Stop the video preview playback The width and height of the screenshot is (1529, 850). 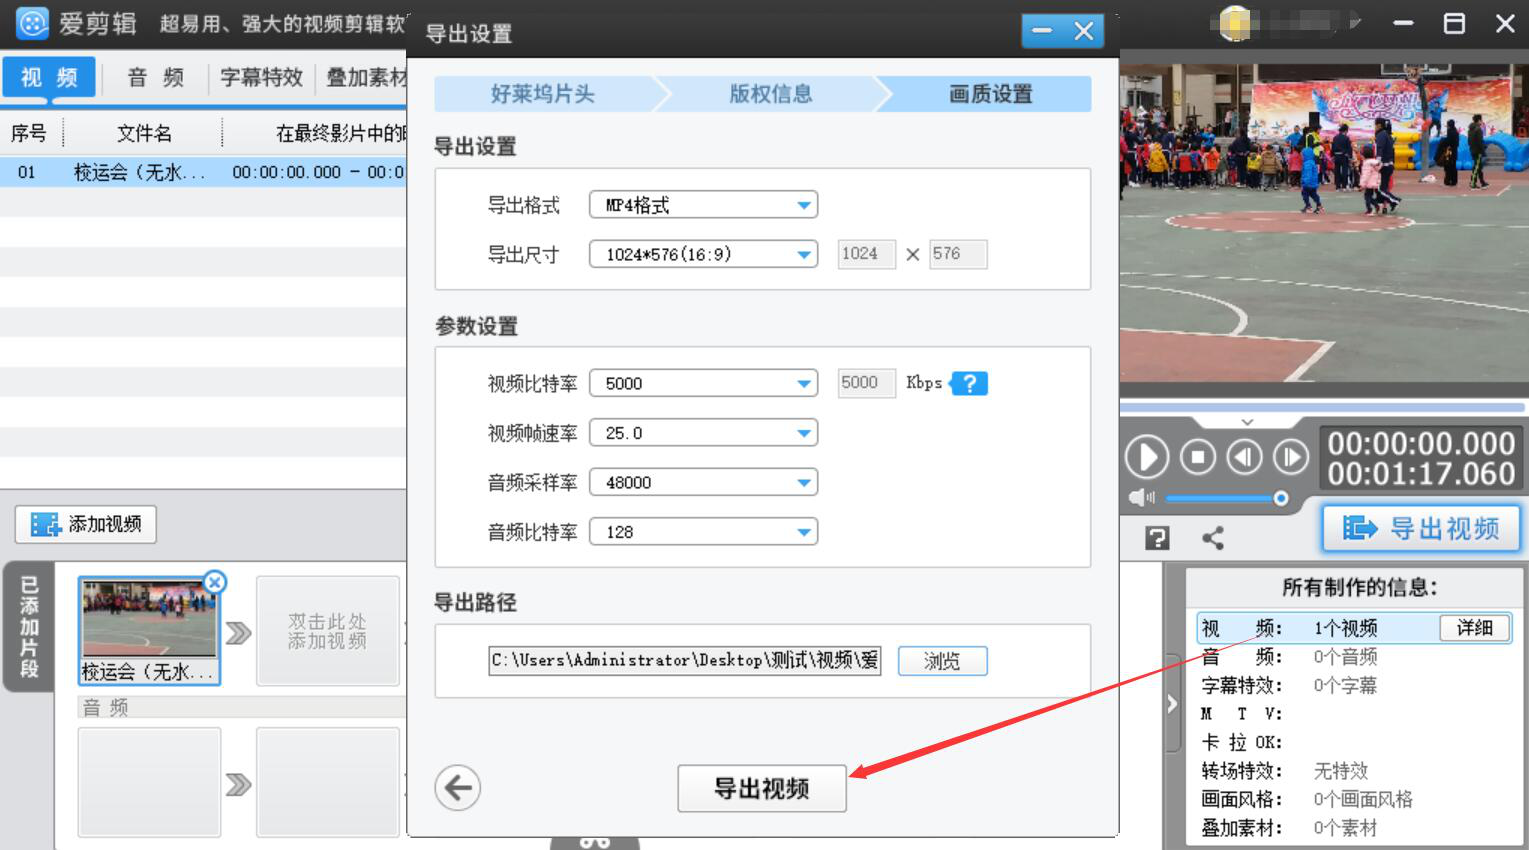pos(1198,458)
